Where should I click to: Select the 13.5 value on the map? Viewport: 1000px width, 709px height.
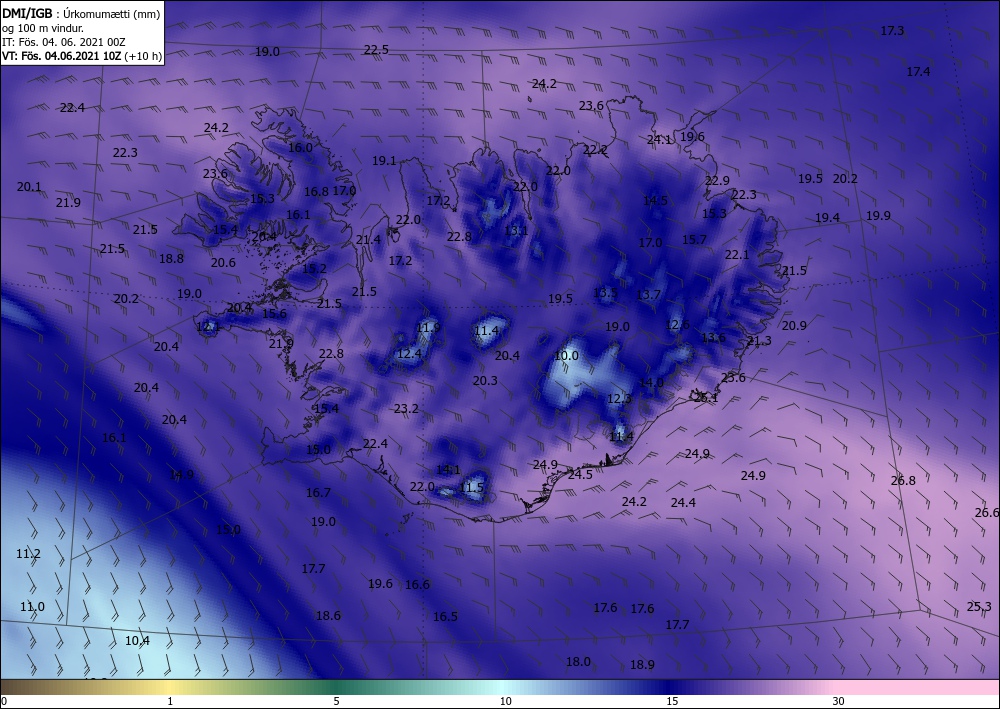[605, 293]
